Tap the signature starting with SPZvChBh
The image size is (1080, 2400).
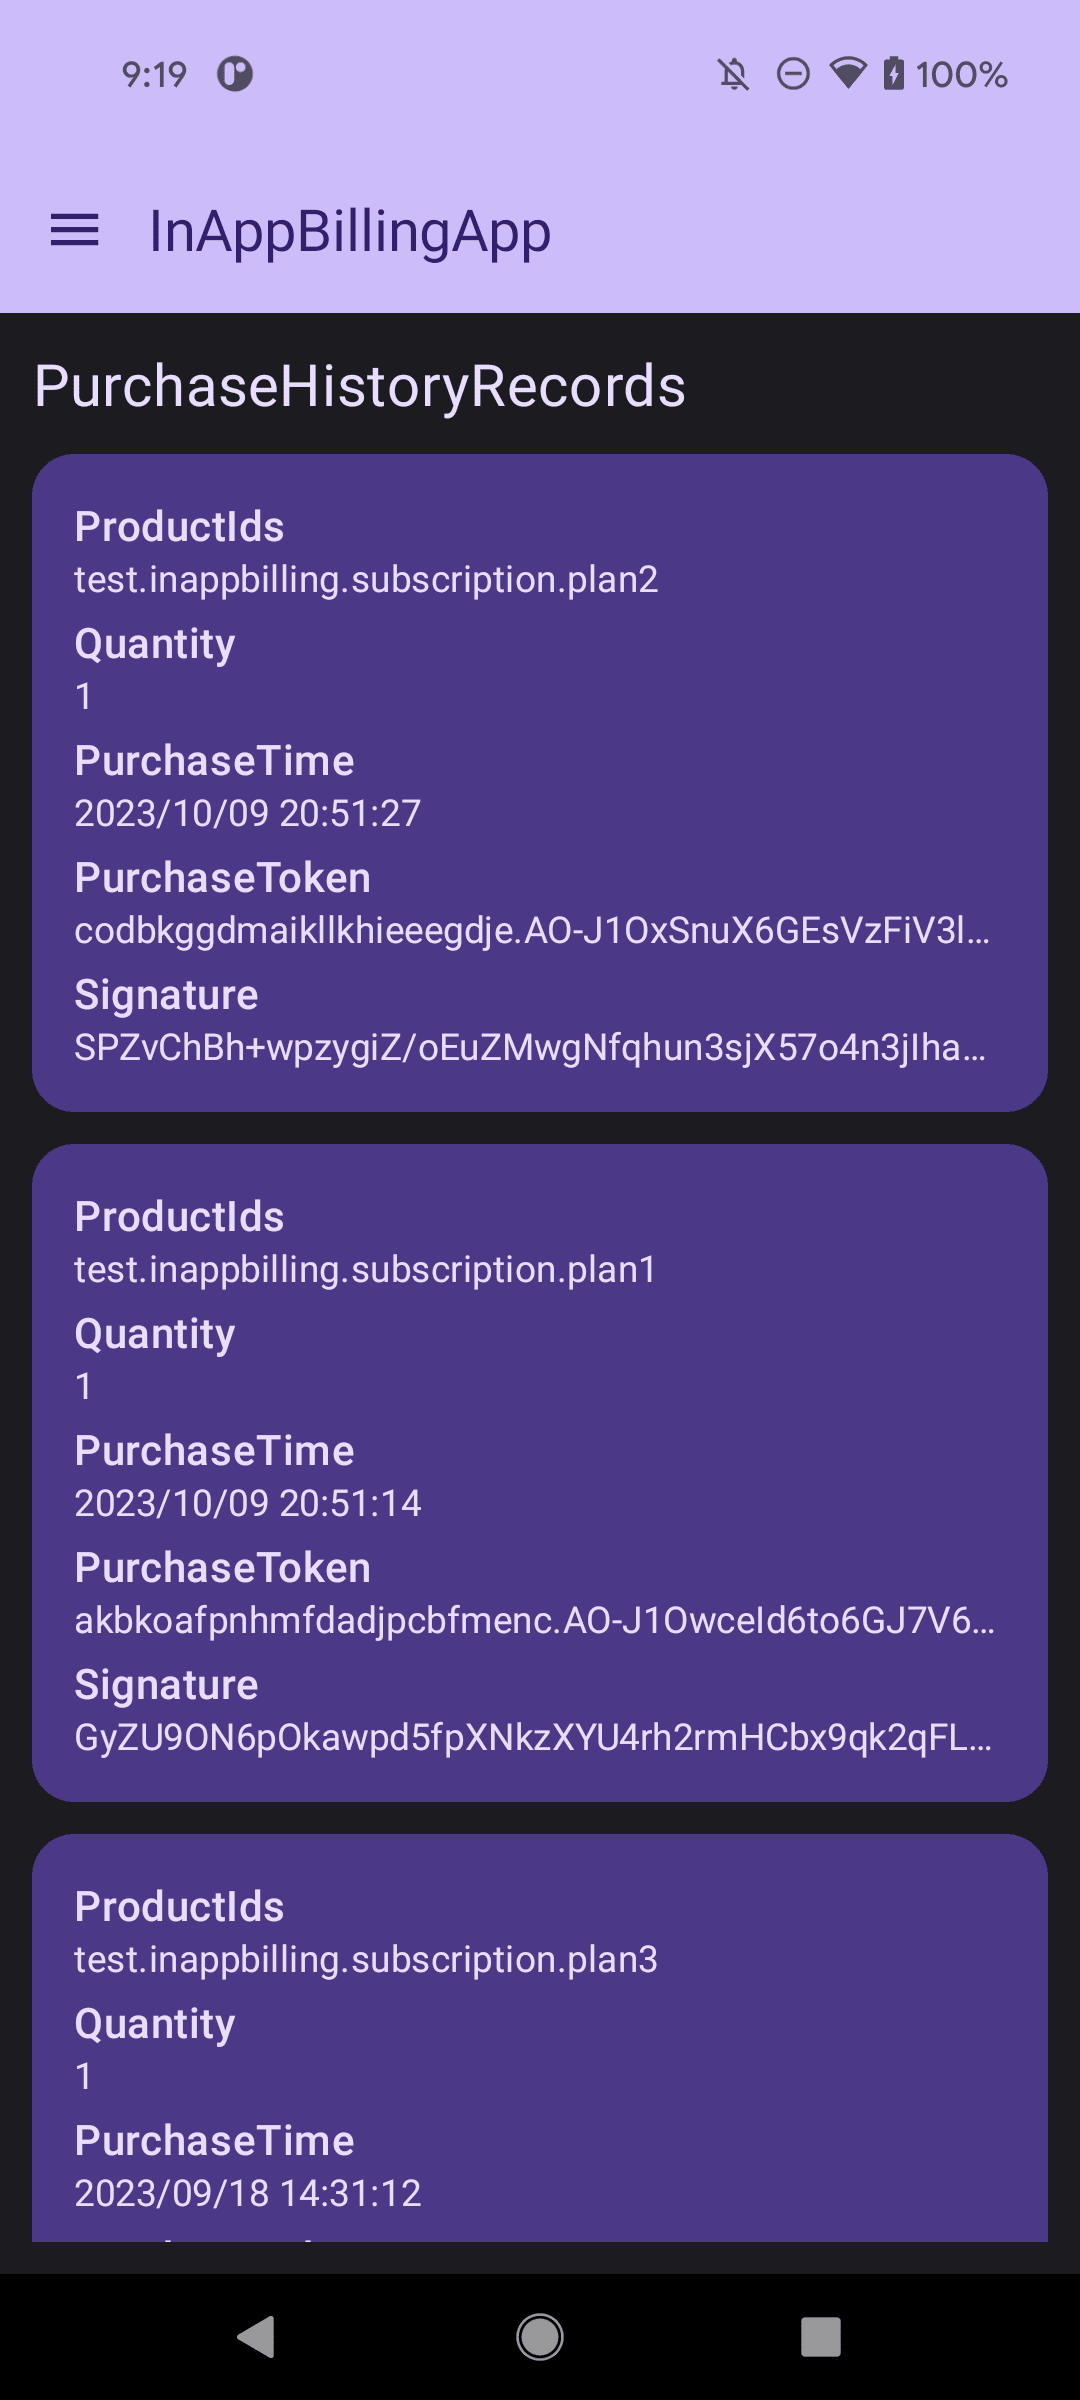pyautogui.click(x=530, y=1048)
